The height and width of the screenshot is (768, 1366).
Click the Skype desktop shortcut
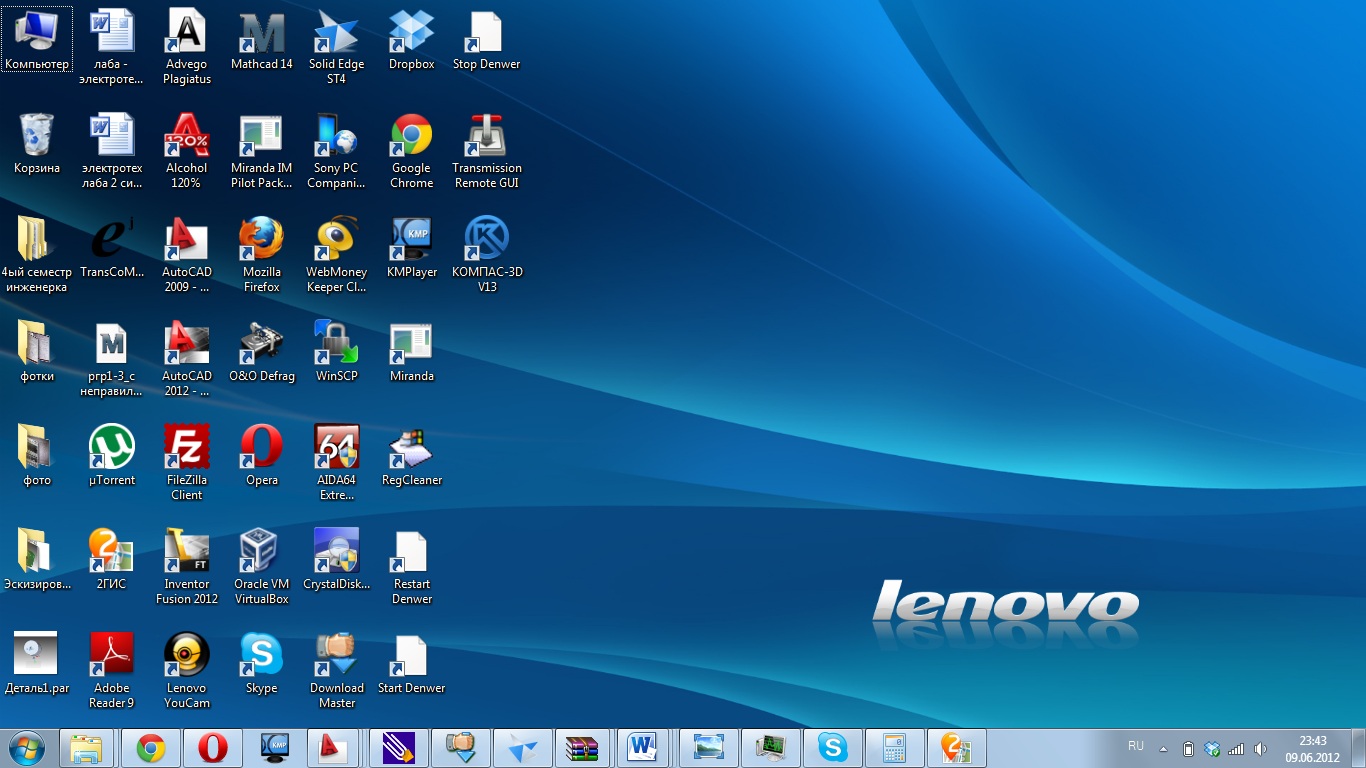pyautogui.click(x=262, y=664)
